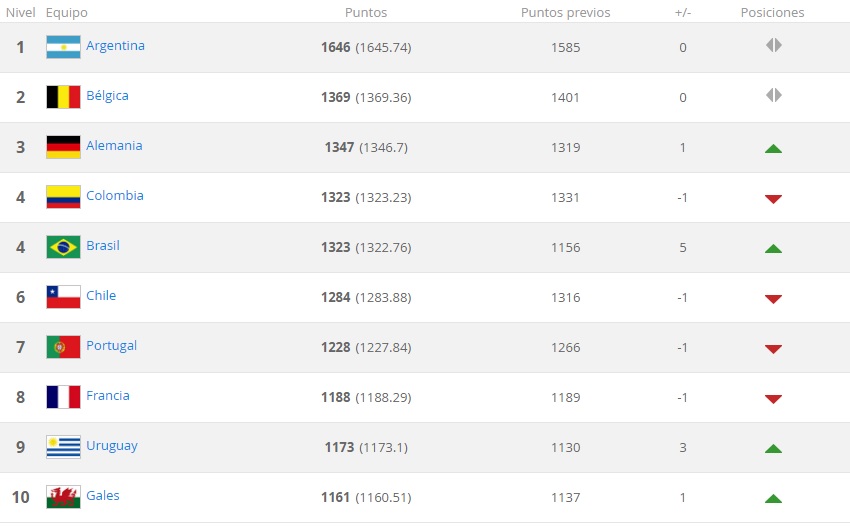Sort by the Puntos column header
This screenshot has height=528, width=850.
click(x=366, y=13)
